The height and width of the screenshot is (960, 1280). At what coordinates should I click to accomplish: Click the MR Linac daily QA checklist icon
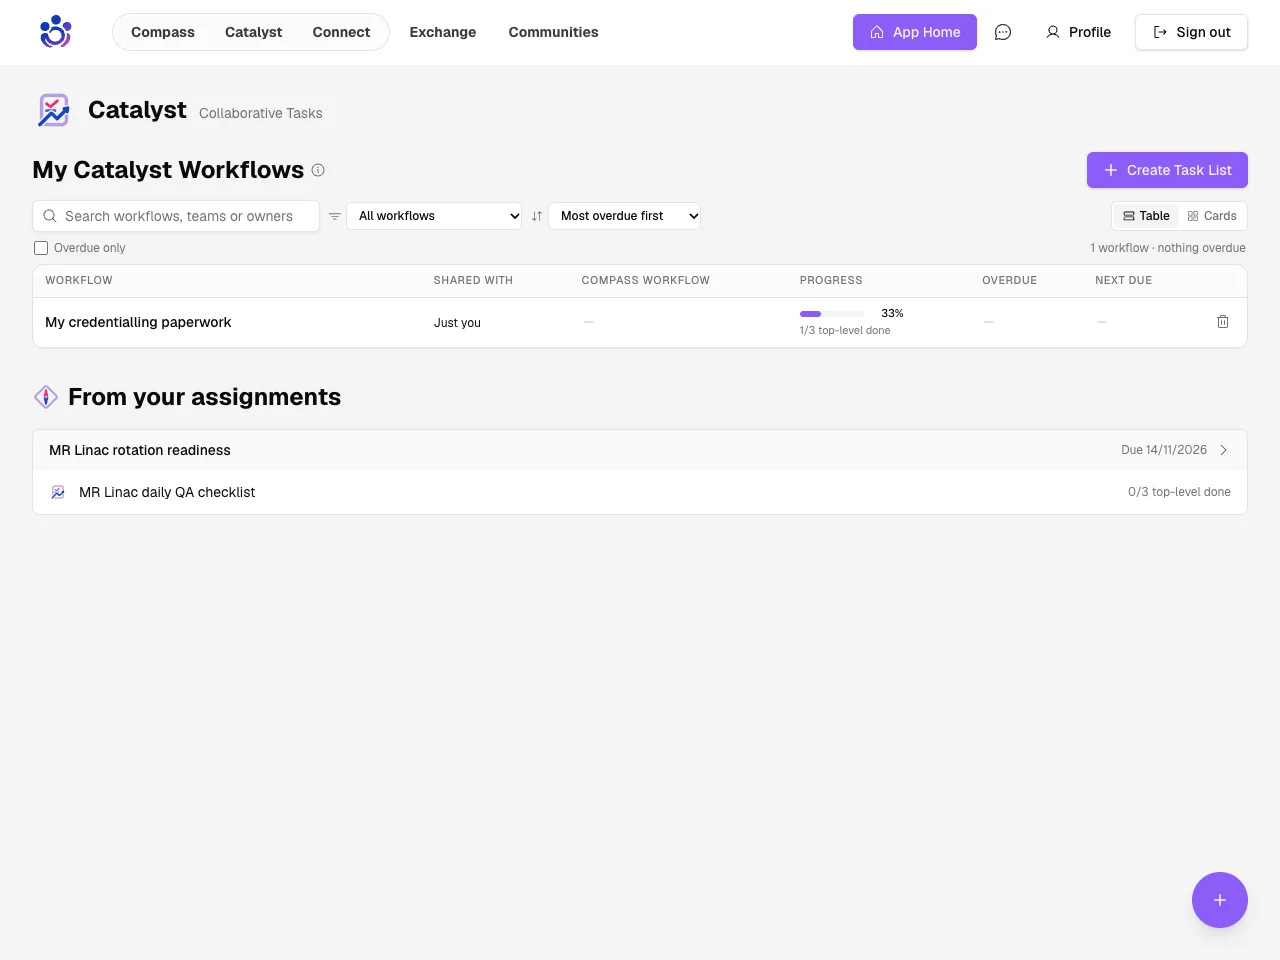click(58, 492)
